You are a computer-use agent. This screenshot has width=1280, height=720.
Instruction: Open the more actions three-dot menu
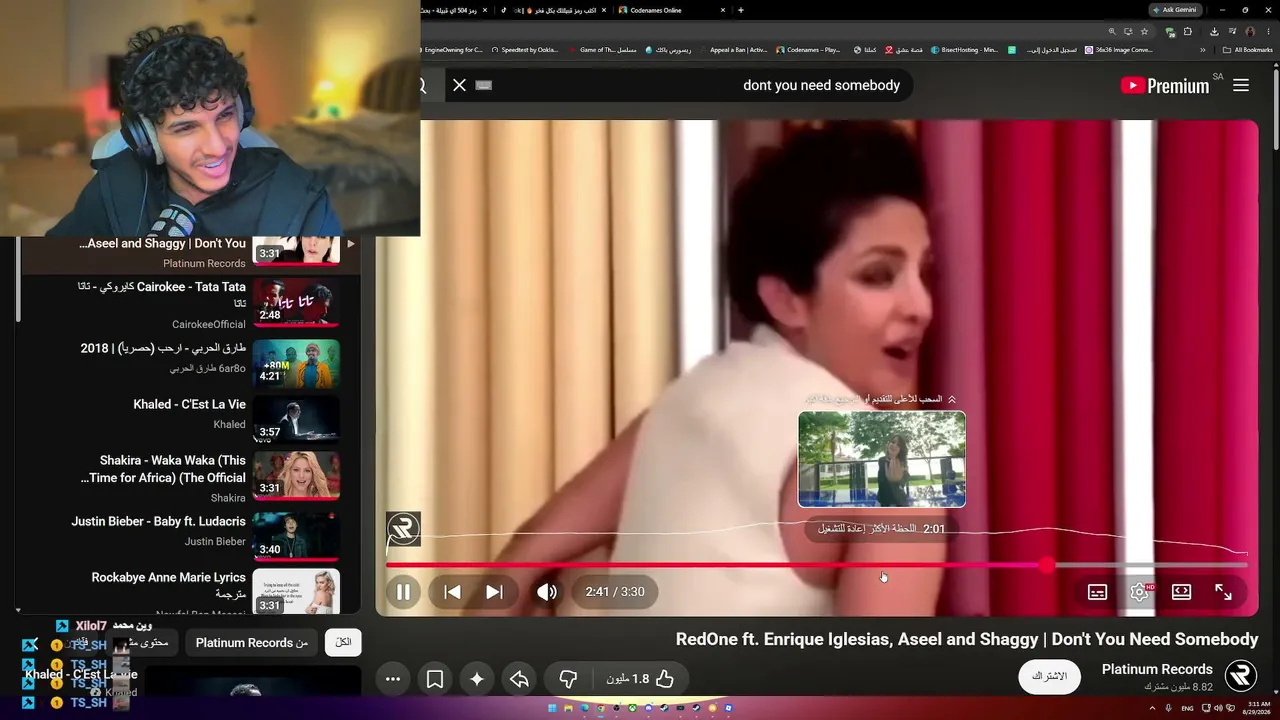pos(393,679)
